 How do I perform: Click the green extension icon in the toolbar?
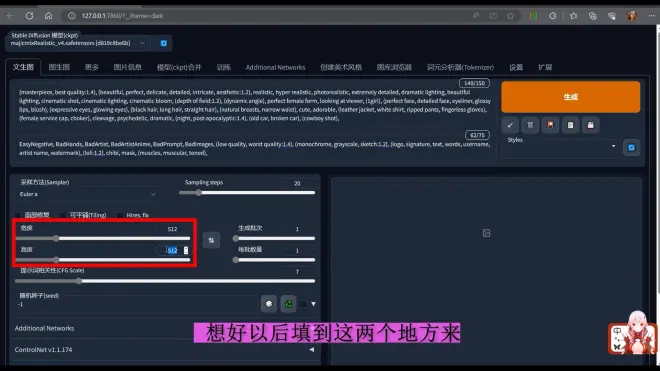click(x=533, y=16)
